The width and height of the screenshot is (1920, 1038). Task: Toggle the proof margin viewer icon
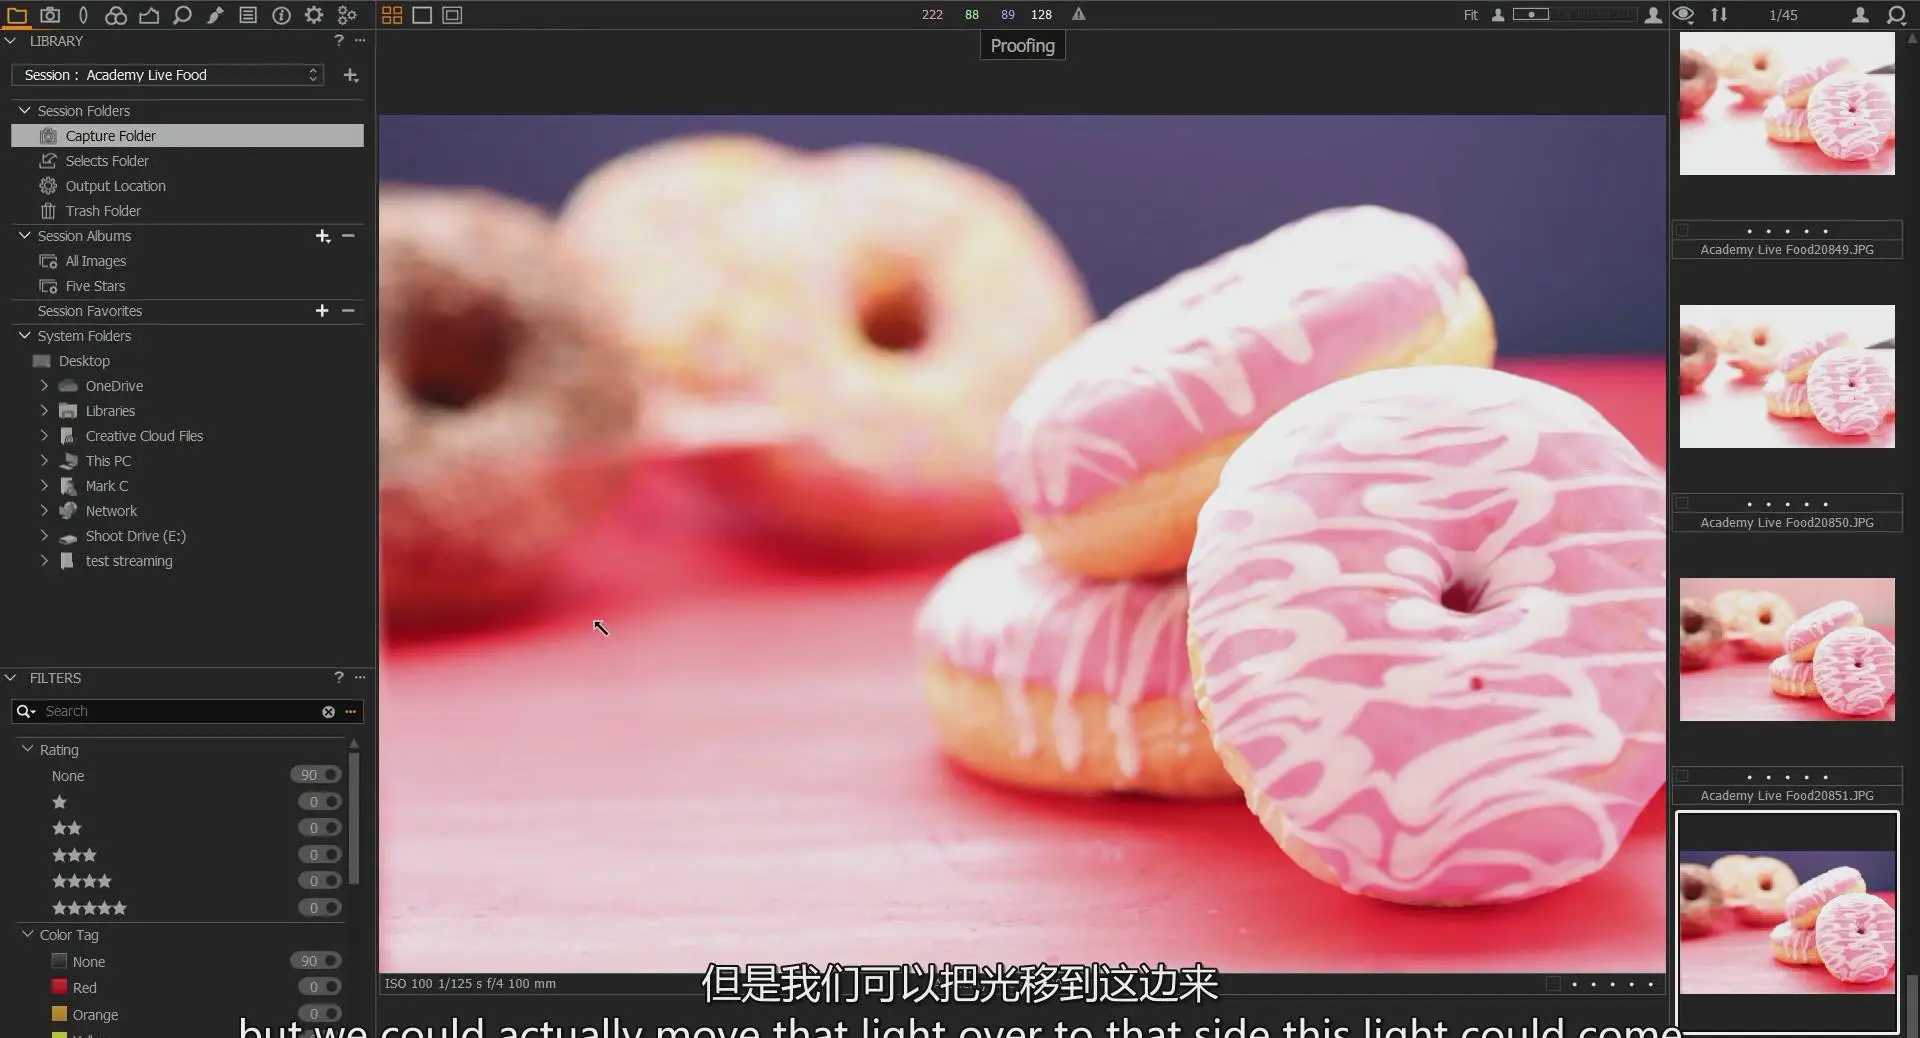pos(452,15)
